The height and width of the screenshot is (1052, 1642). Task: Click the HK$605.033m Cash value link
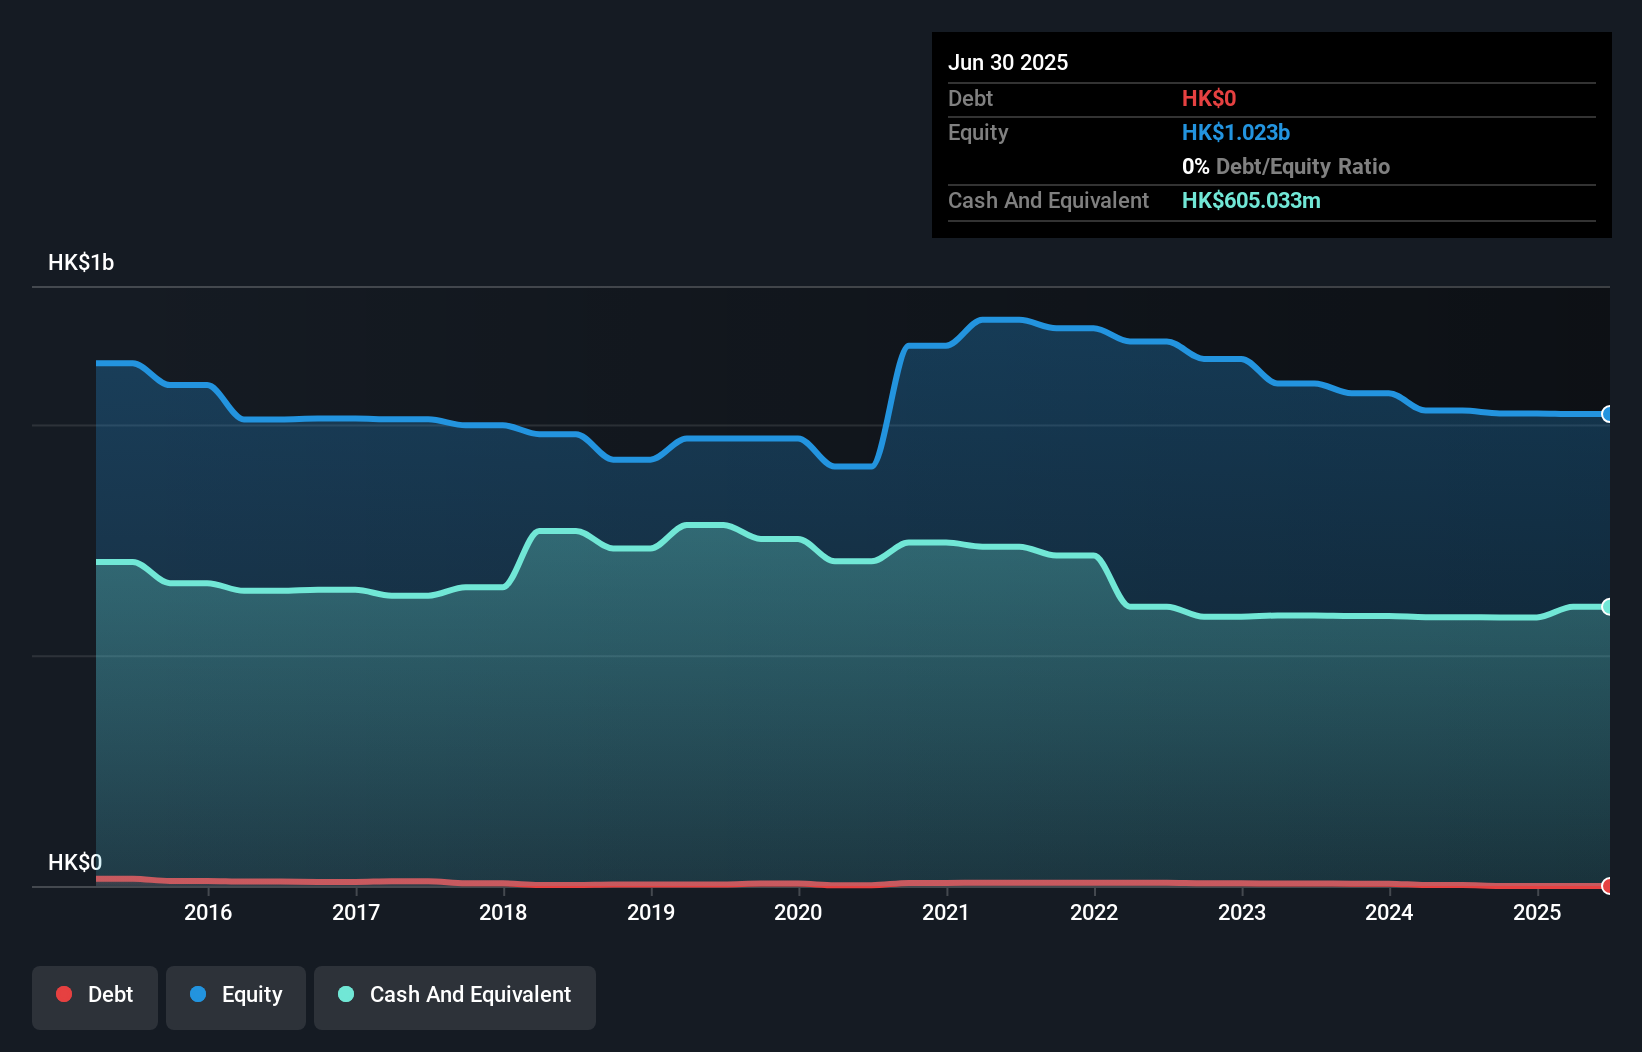pyautogui.click(x=1251, y=200)
